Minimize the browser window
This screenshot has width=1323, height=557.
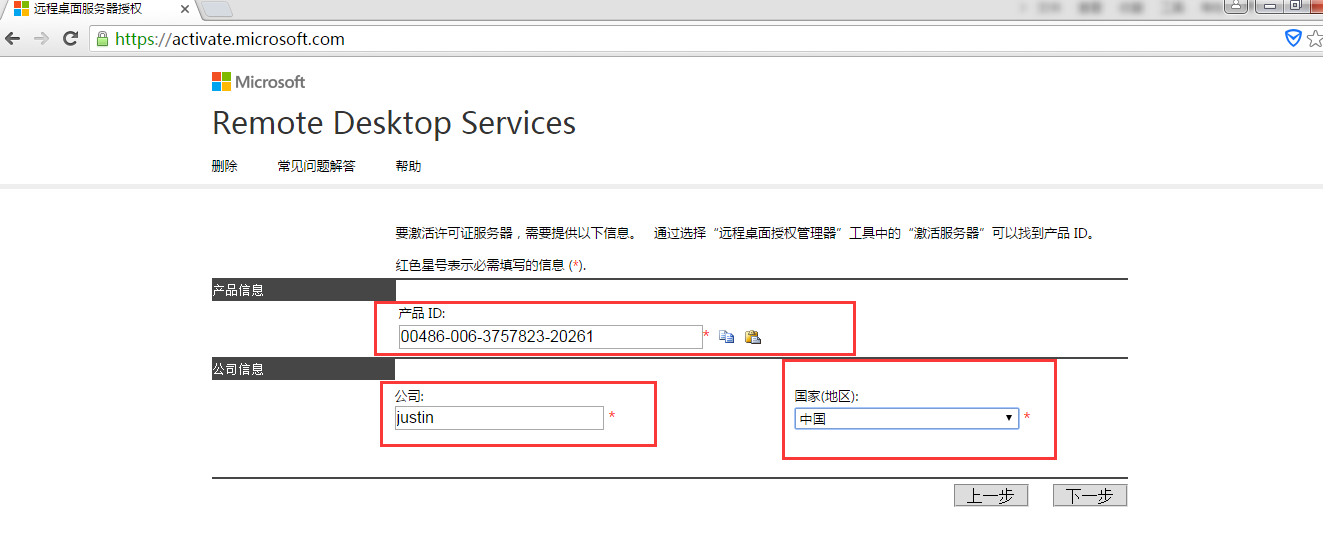pos(1267,6)
